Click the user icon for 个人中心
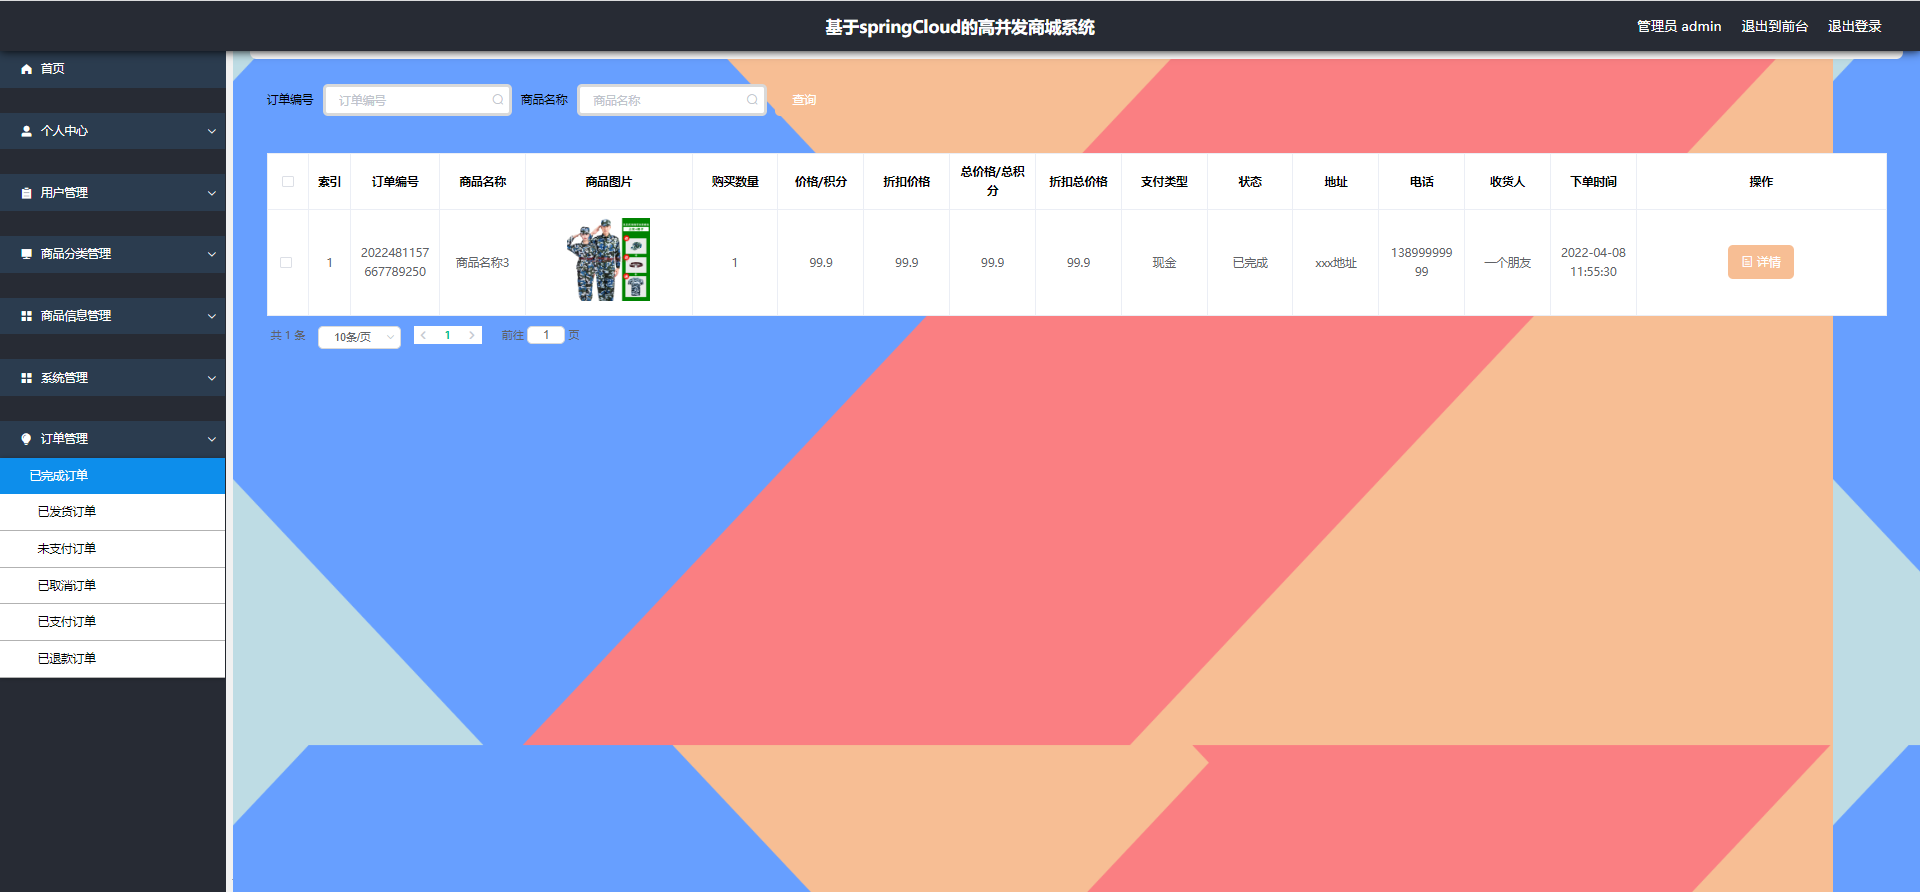The height and width of the screenshot is (892, 1920). click(27, 131)
